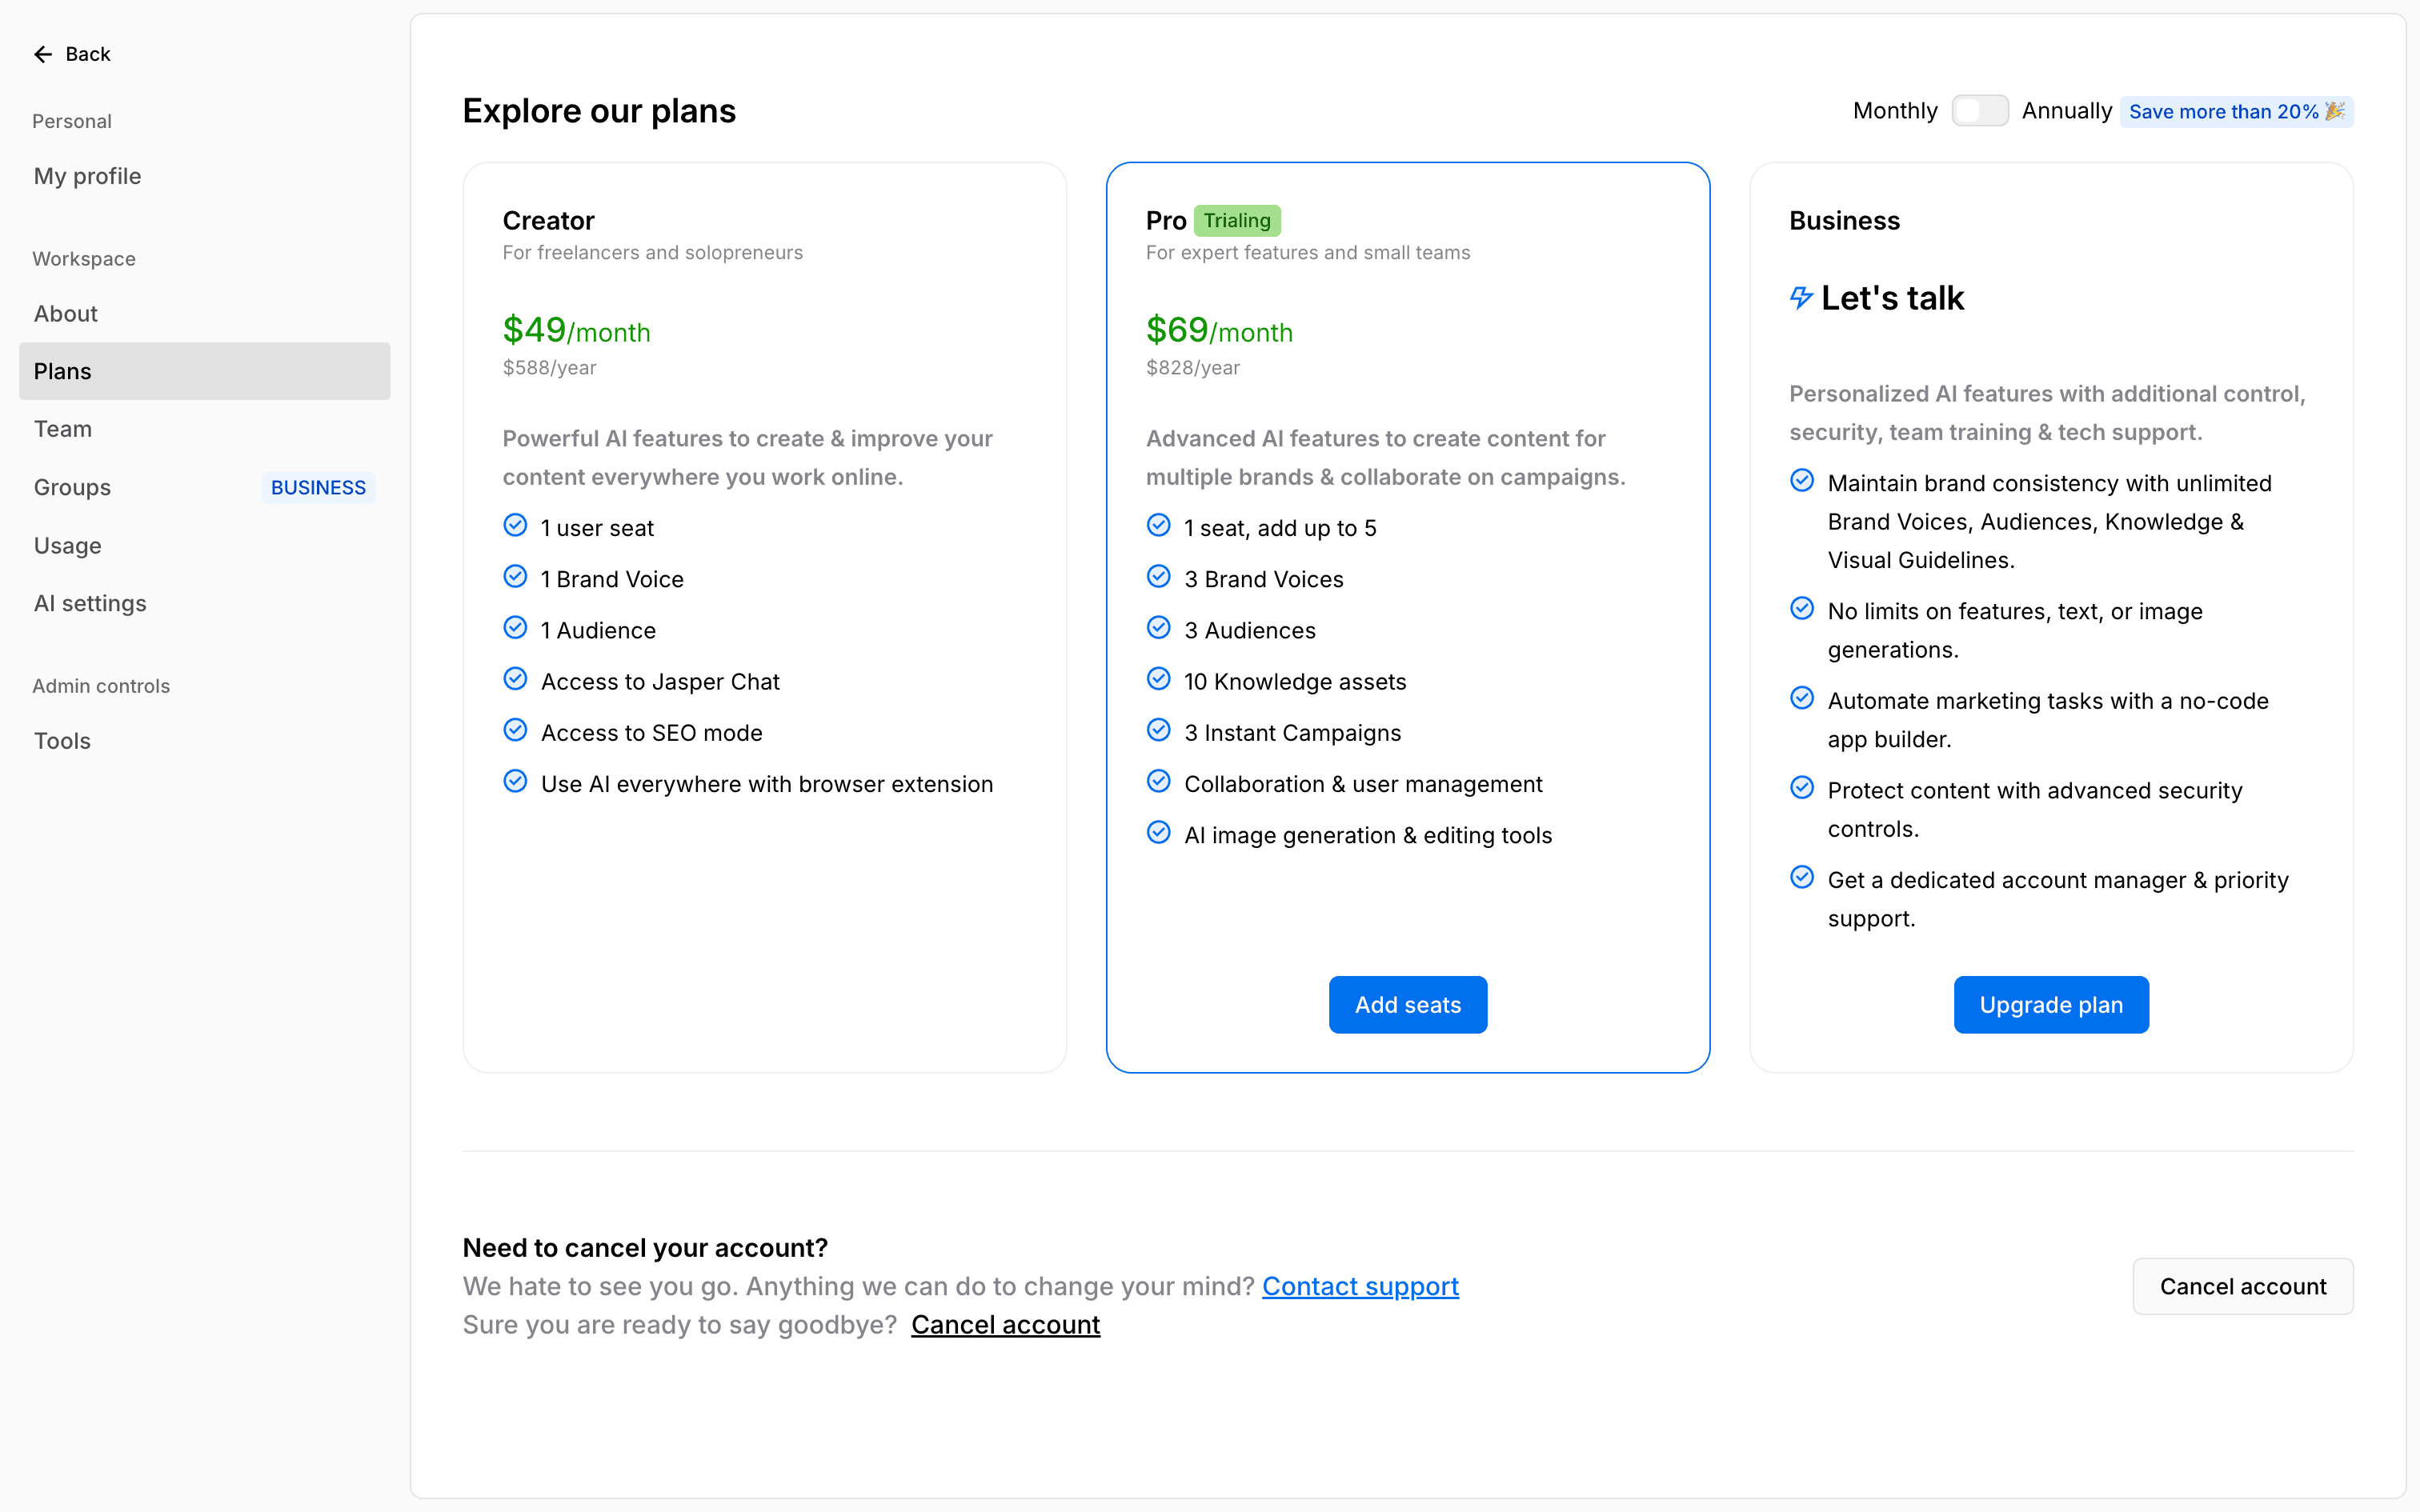Viewport: 2420px width, 1512px height.
Task: Click the checkmark beside No limits on features
Action: pos(1801,609)
